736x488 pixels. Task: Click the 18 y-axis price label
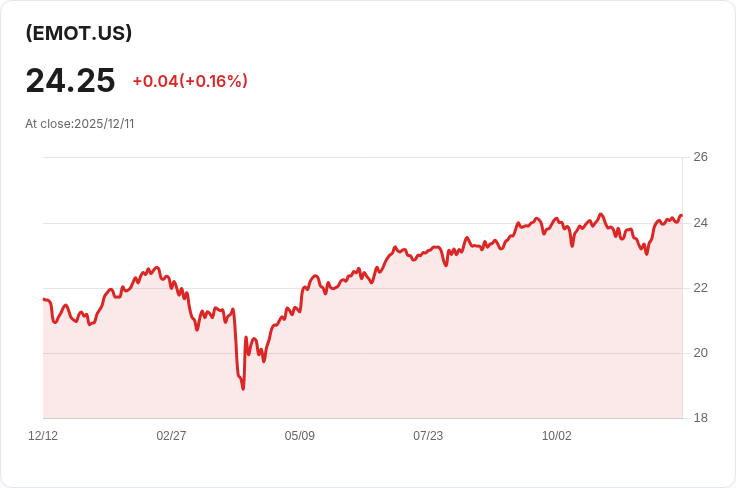(700, 418)
